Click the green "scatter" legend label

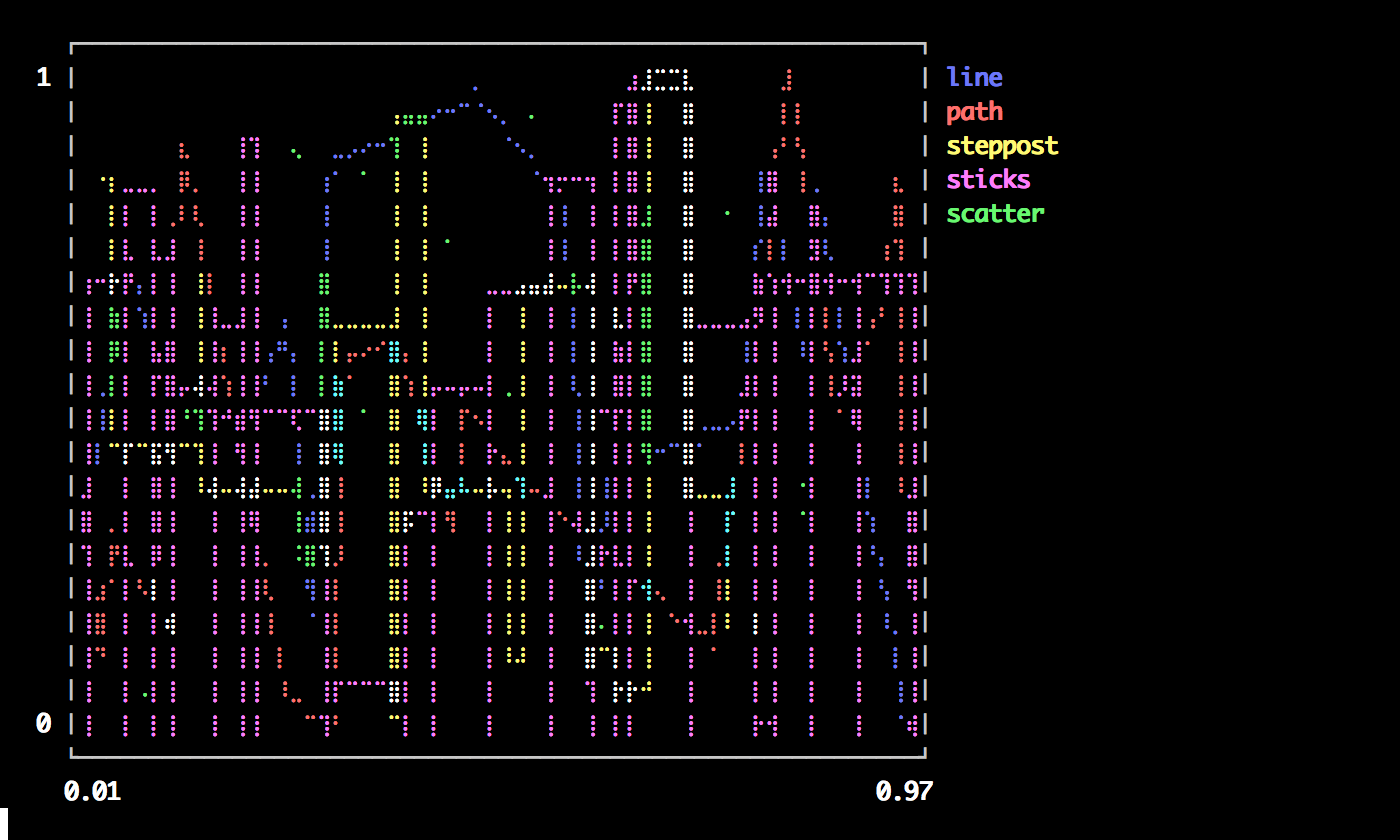point(995,214)
